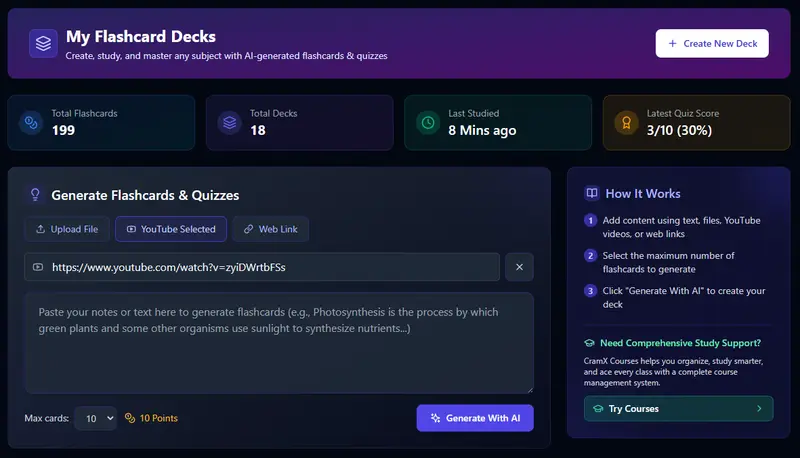This screenshot has height=458, width=800.
Task: Click the Latest Quiz Score medal icon
Action: tap(626, 123)
